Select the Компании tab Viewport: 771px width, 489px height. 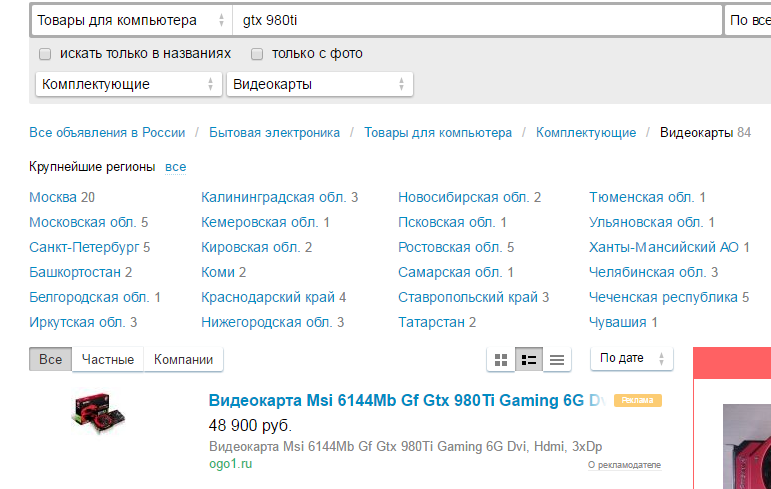click(183, 359)
